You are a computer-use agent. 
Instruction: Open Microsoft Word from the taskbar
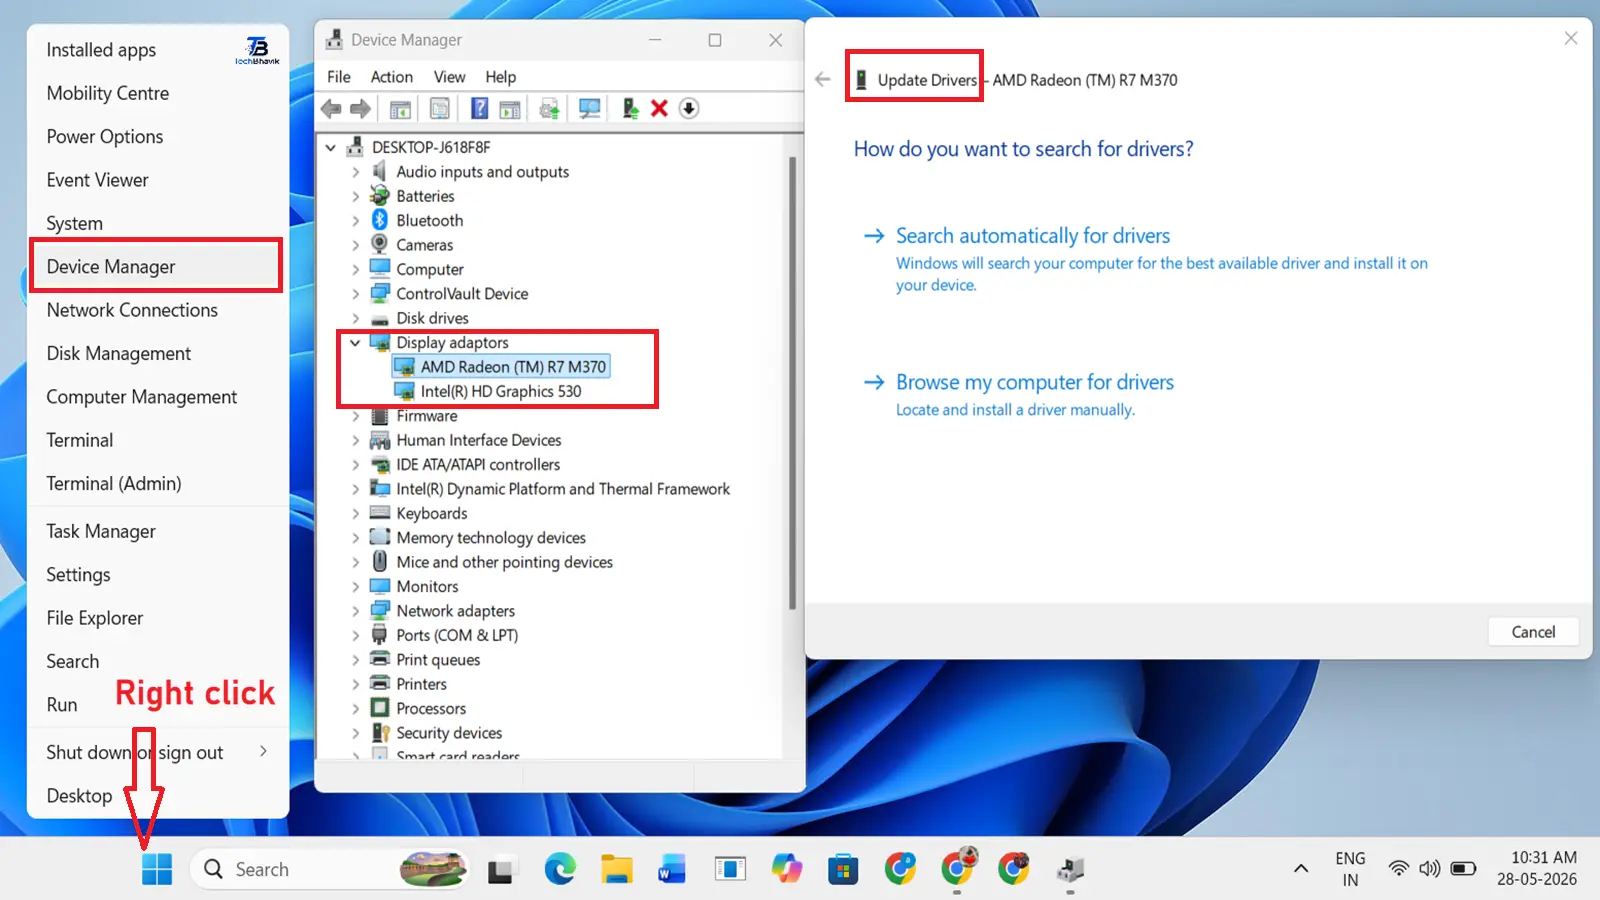point(672,869)
